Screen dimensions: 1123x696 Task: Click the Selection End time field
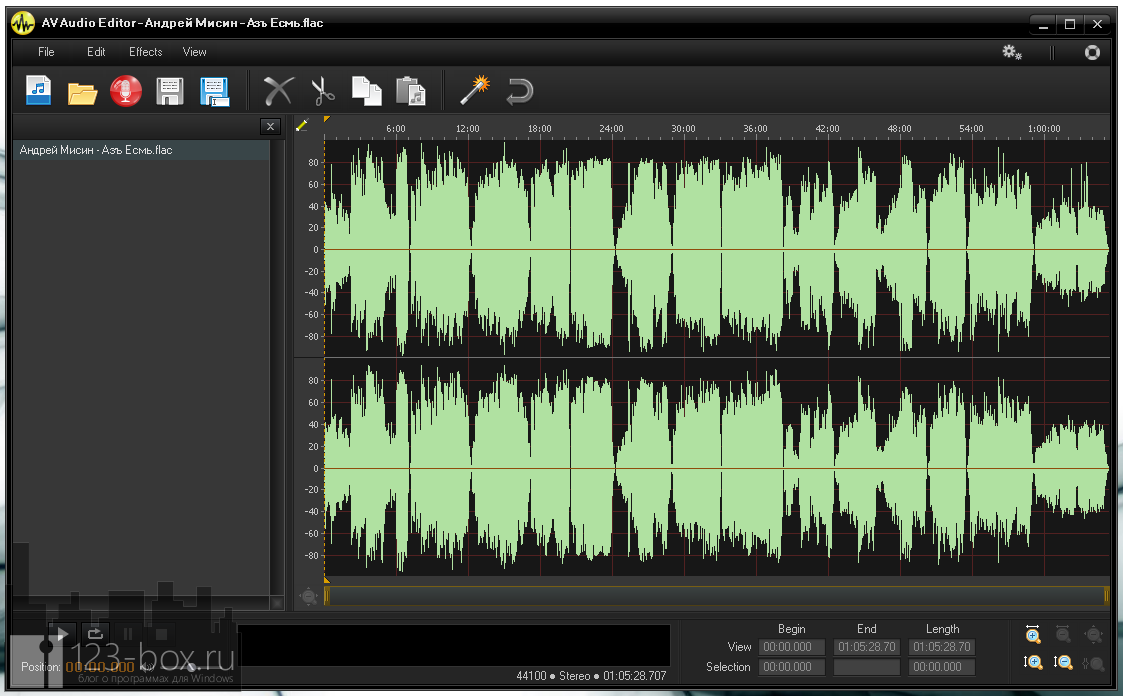pyautogui.click(x=867, y=667)
